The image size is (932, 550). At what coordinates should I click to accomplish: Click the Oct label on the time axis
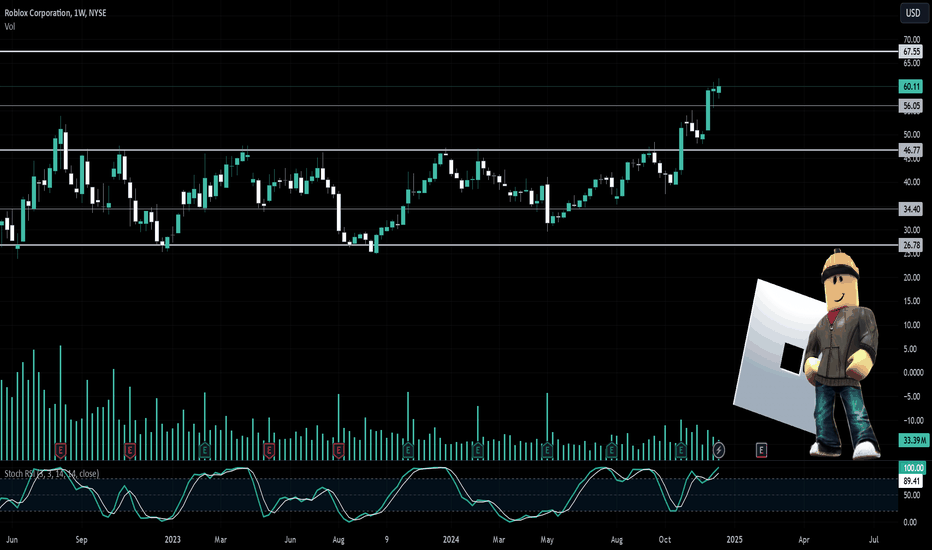665,540
